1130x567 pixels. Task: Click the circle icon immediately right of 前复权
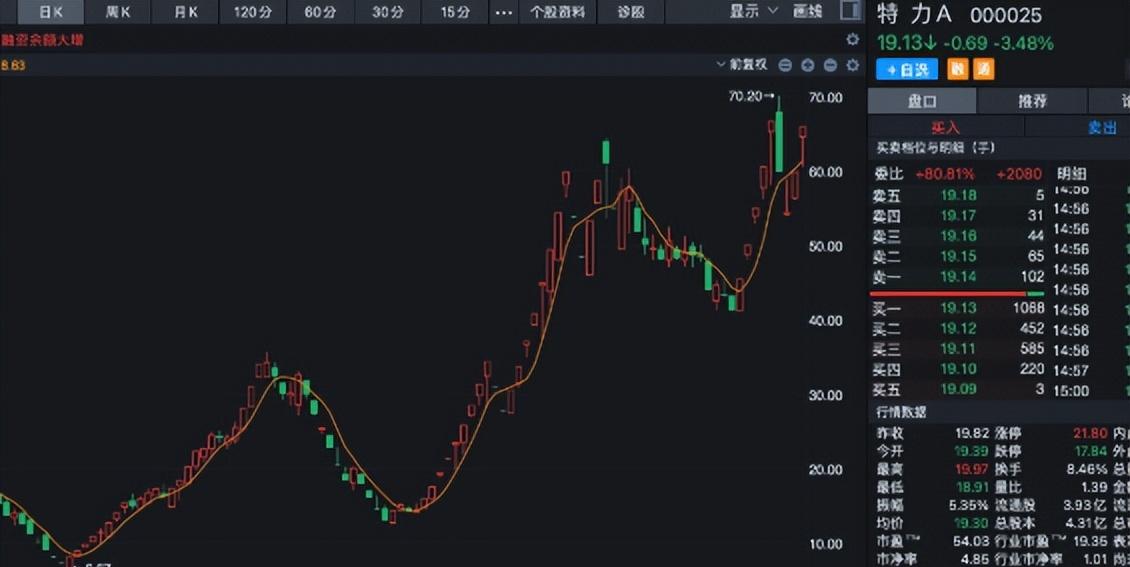pyautogui.click(x=785, y=65)
